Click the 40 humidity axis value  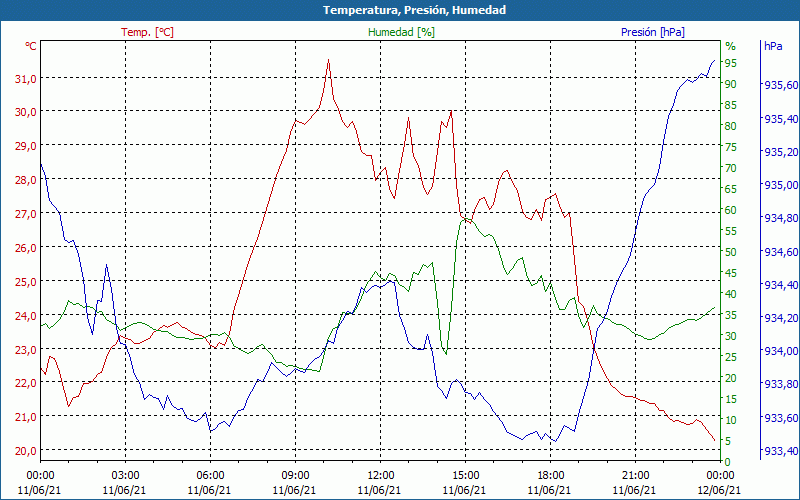(731, 294)
